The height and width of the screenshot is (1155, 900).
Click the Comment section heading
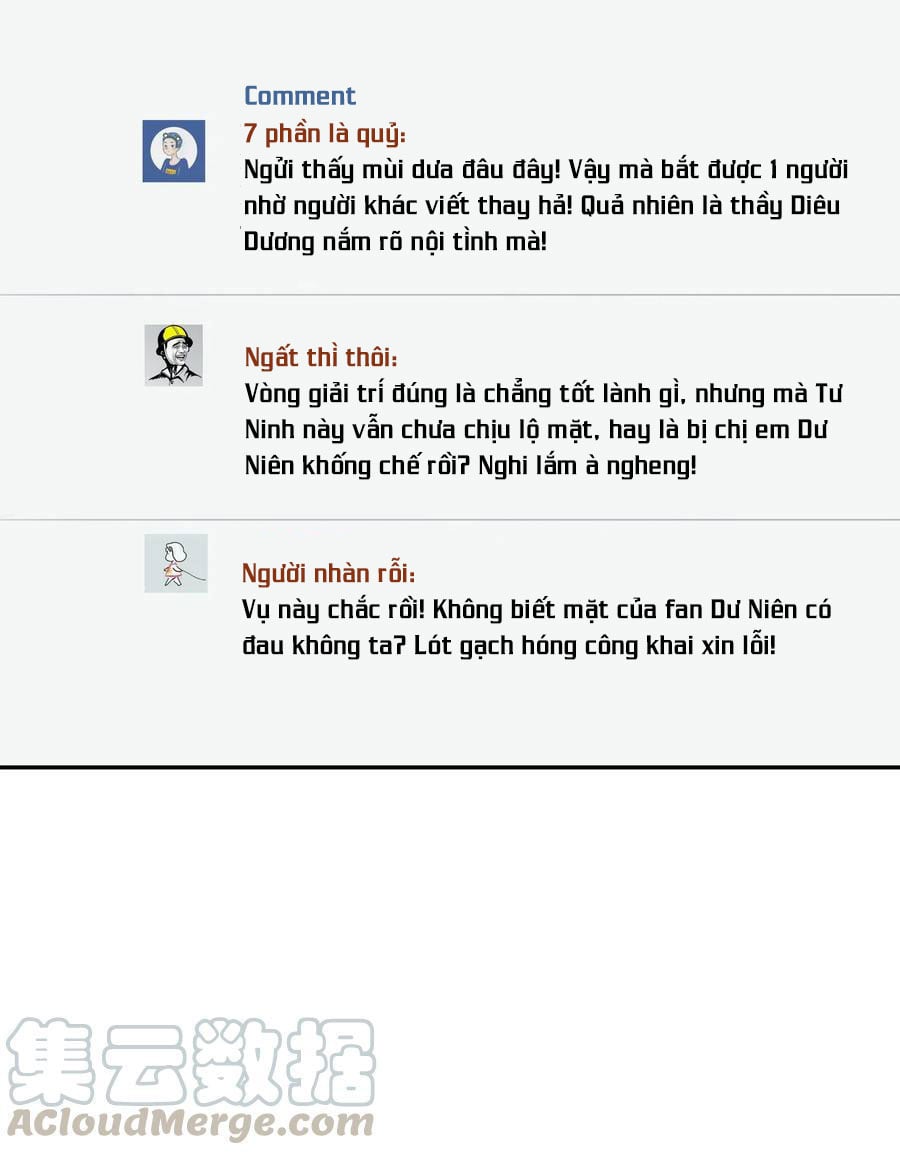point(300,96)
